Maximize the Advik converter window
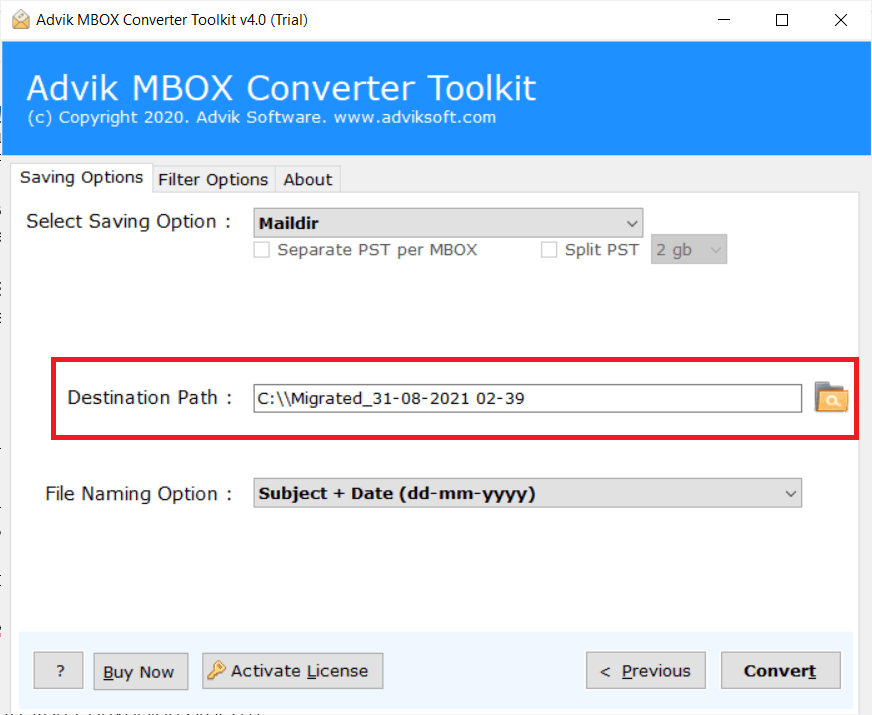This screenshot has height=715, width=872. tap(782, 20)
